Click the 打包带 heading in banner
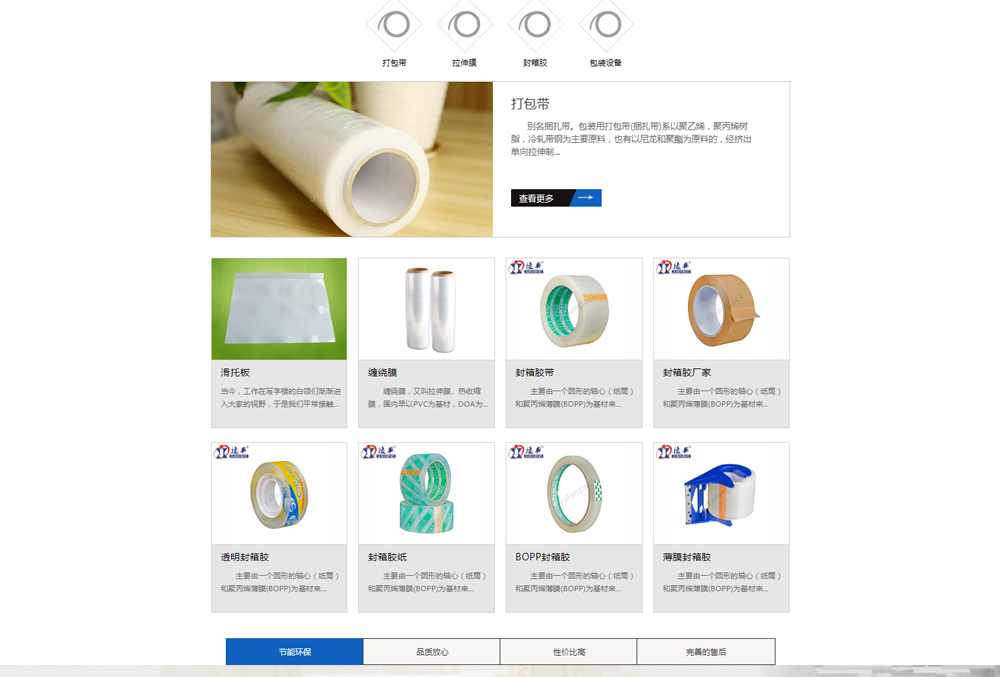This screenshot has width=1000, height=677. [530, 104]
